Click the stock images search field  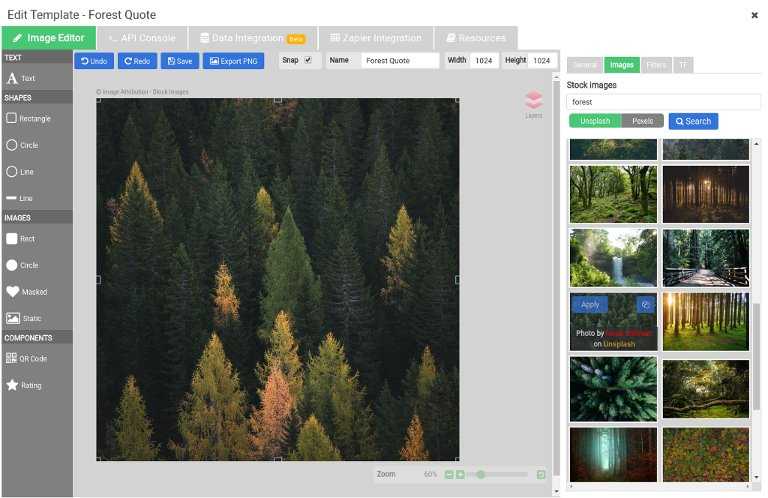[663, 102]
